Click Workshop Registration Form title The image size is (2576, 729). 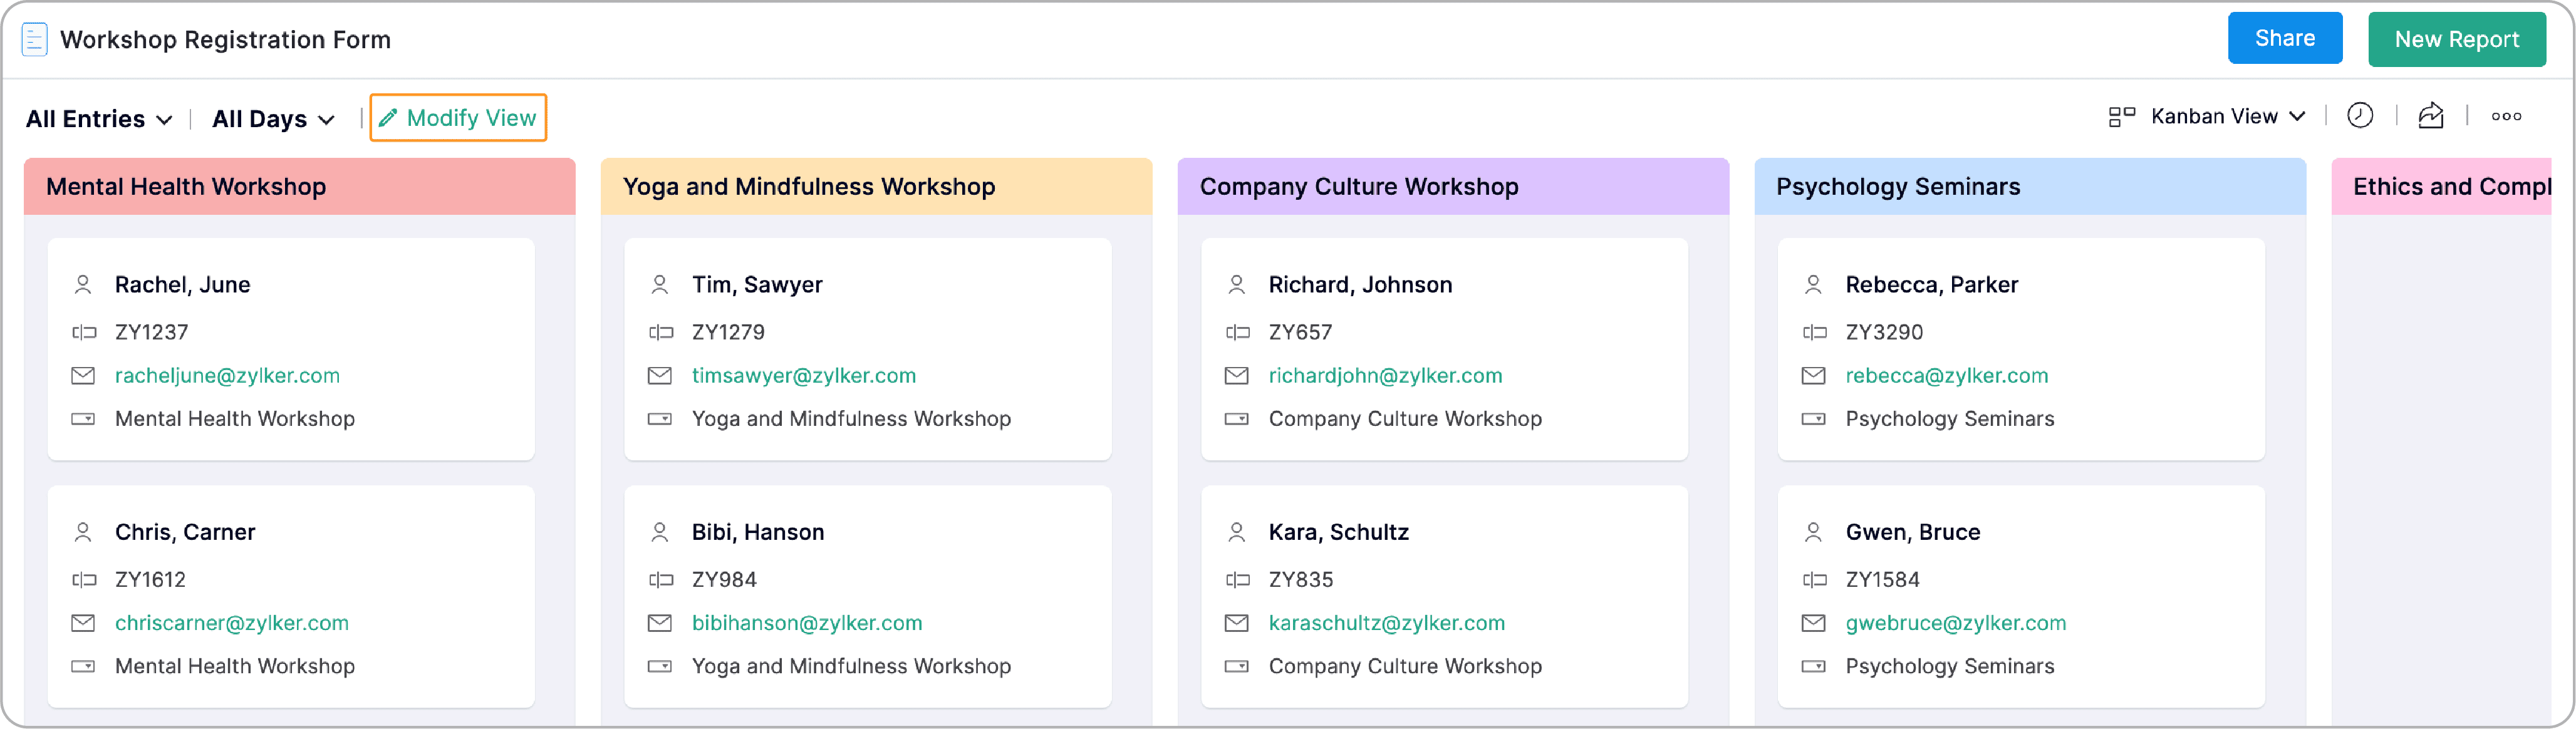225,40
